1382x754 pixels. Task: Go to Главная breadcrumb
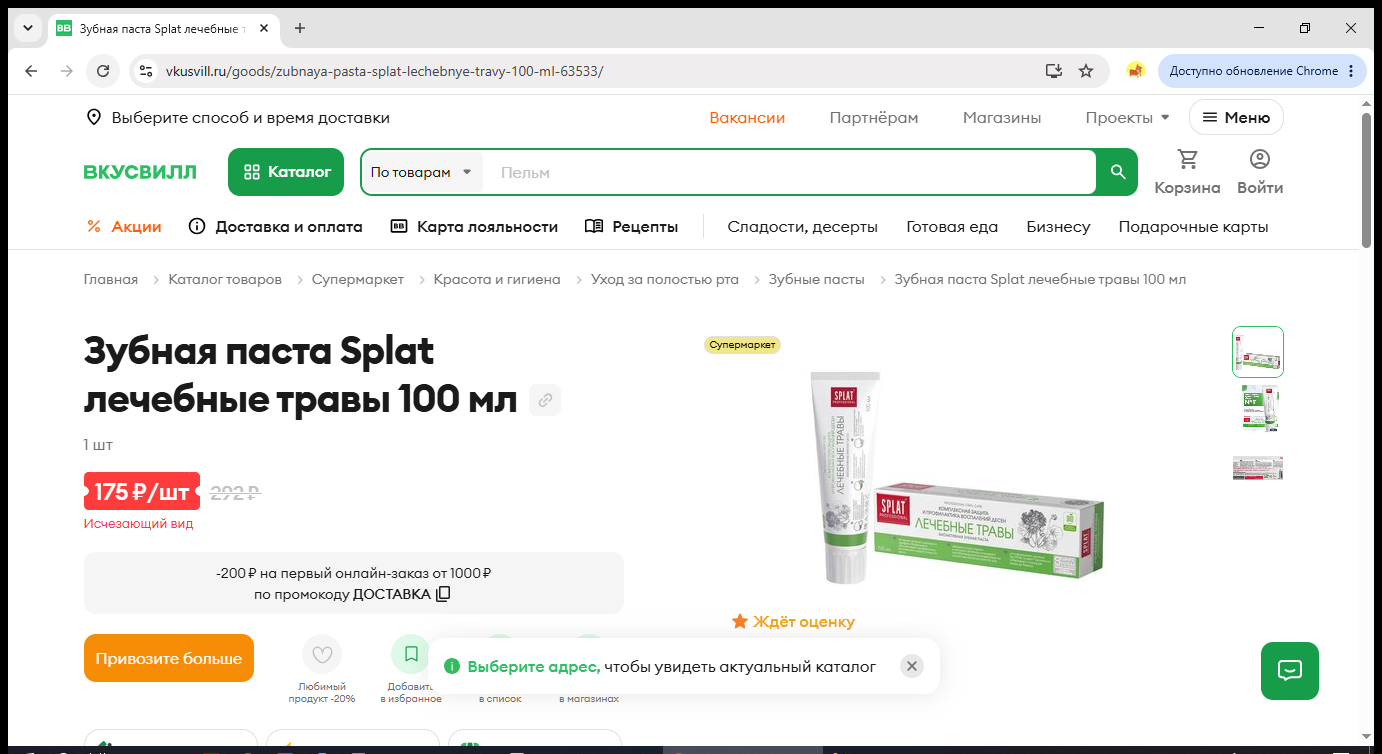click(111, 279)
